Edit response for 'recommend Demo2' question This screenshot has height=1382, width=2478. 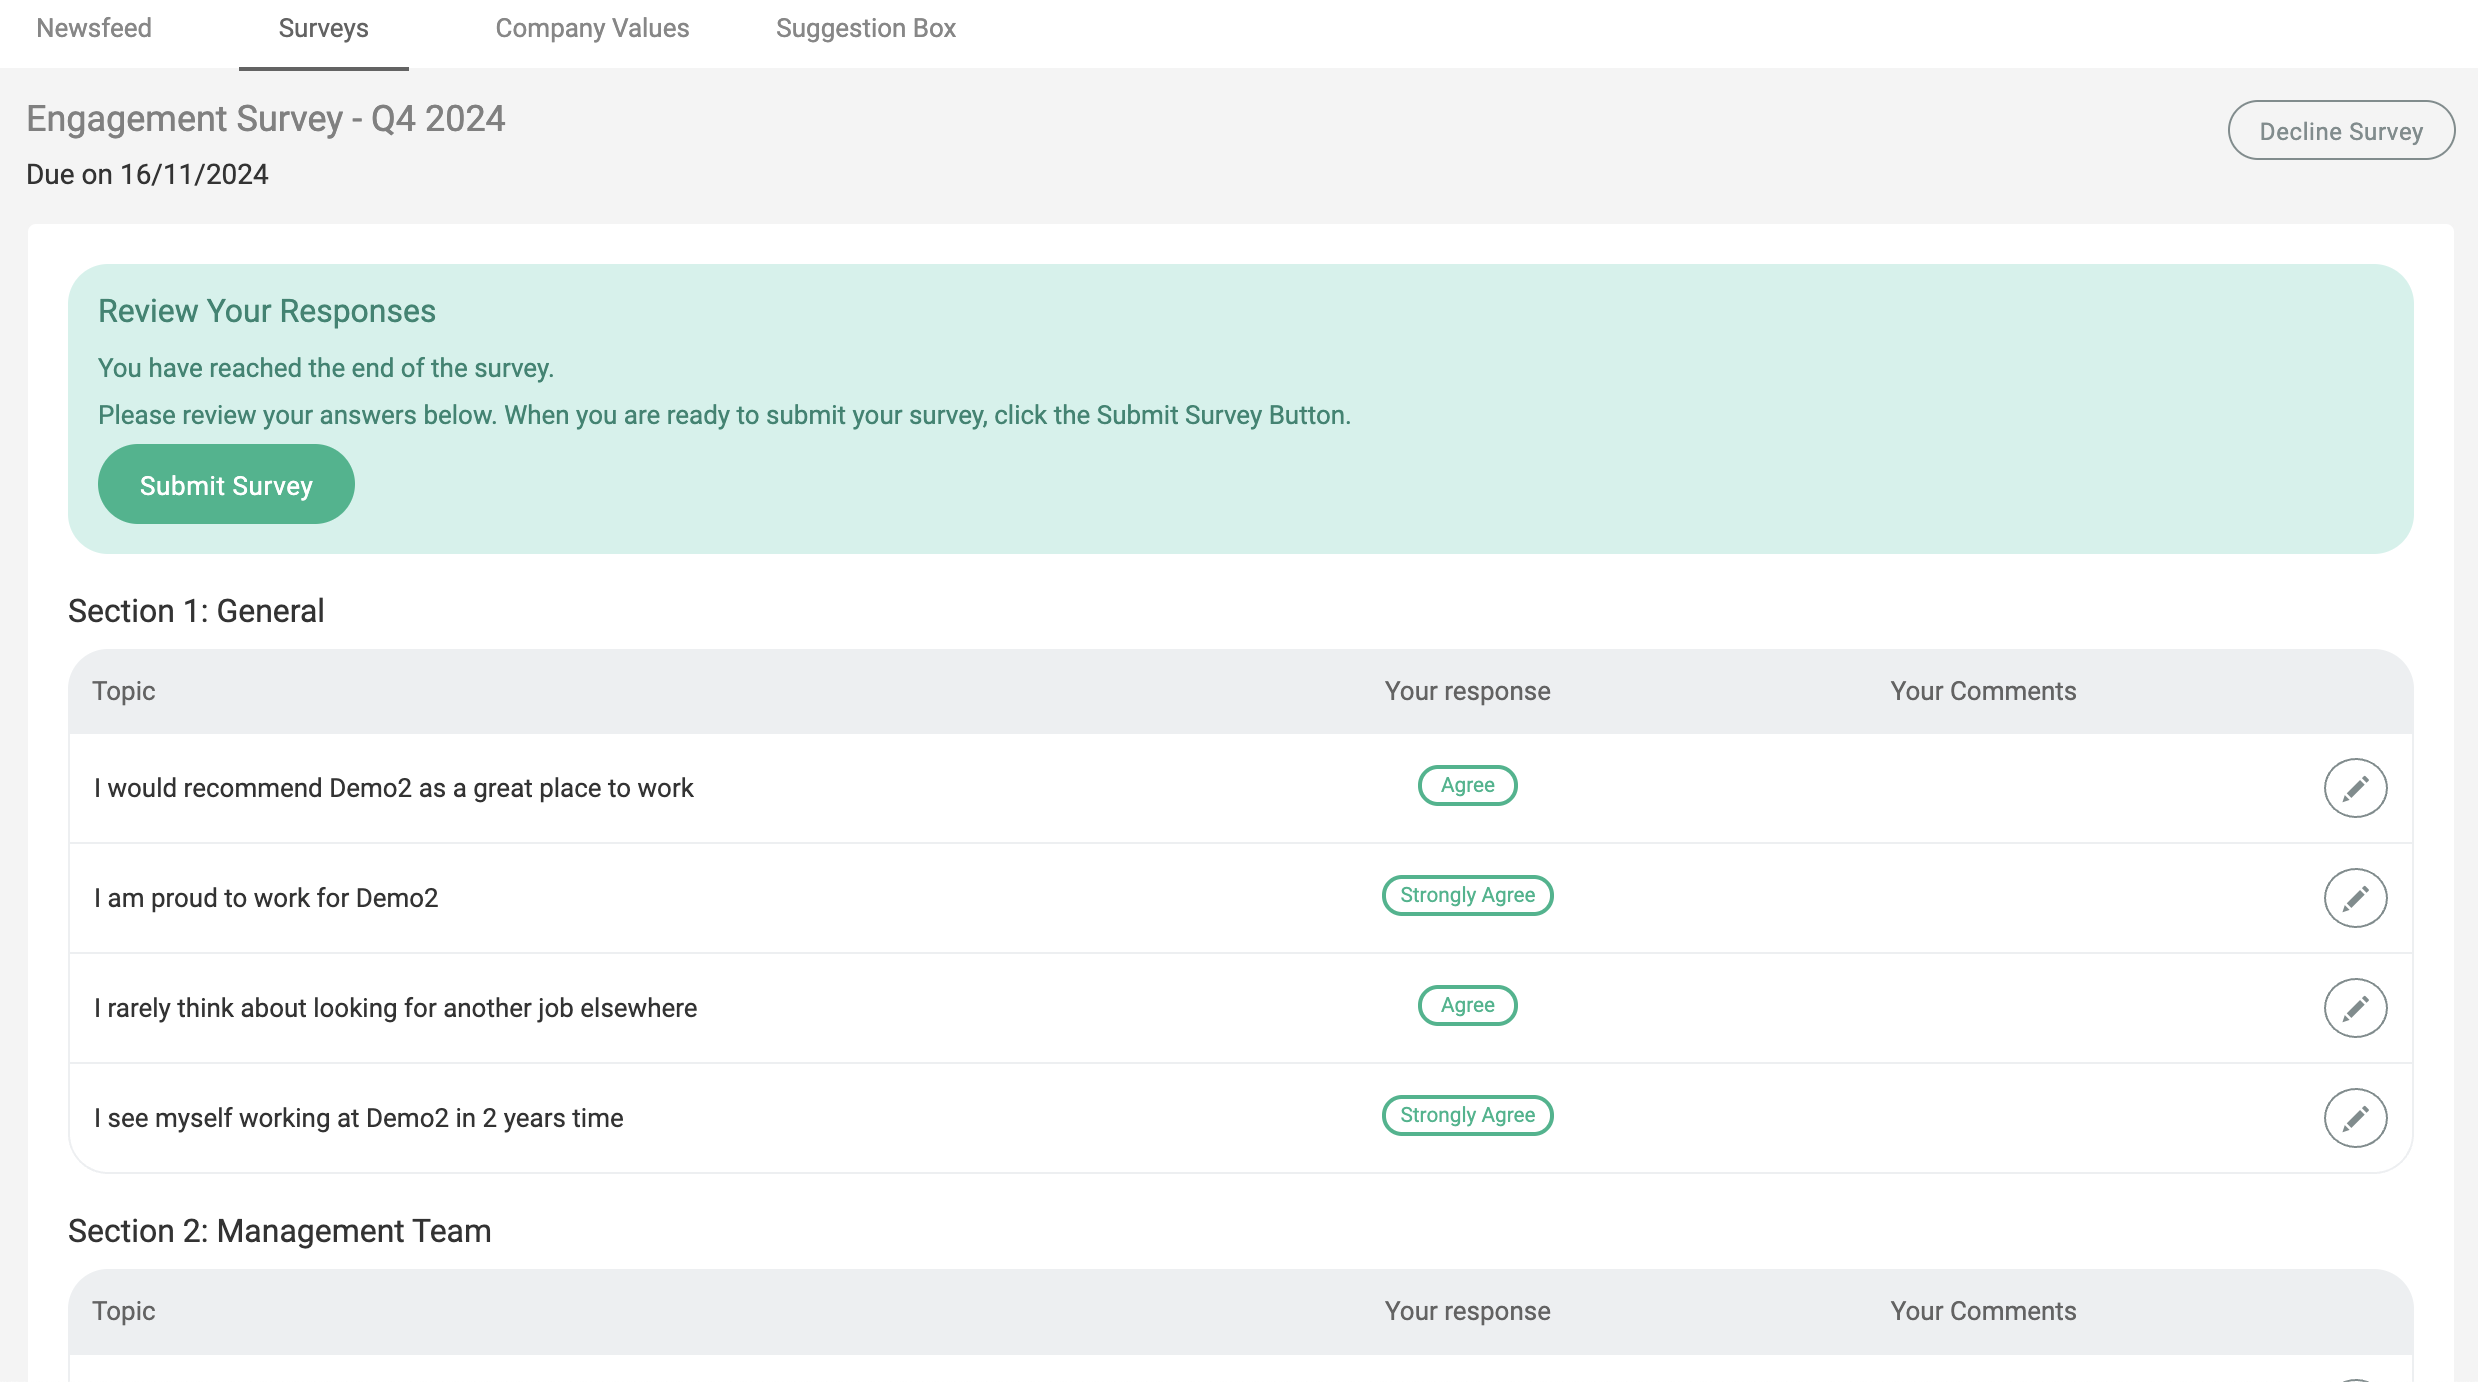[2355, 788]
